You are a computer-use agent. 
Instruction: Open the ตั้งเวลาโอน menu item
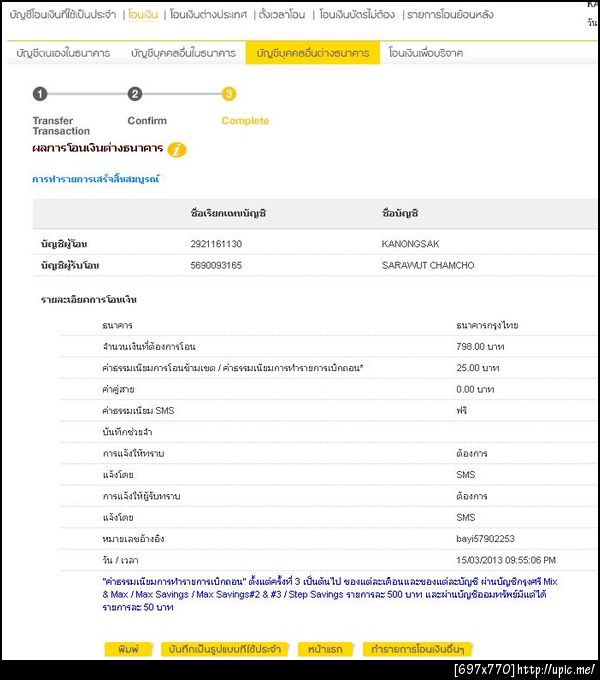(282, 15)
